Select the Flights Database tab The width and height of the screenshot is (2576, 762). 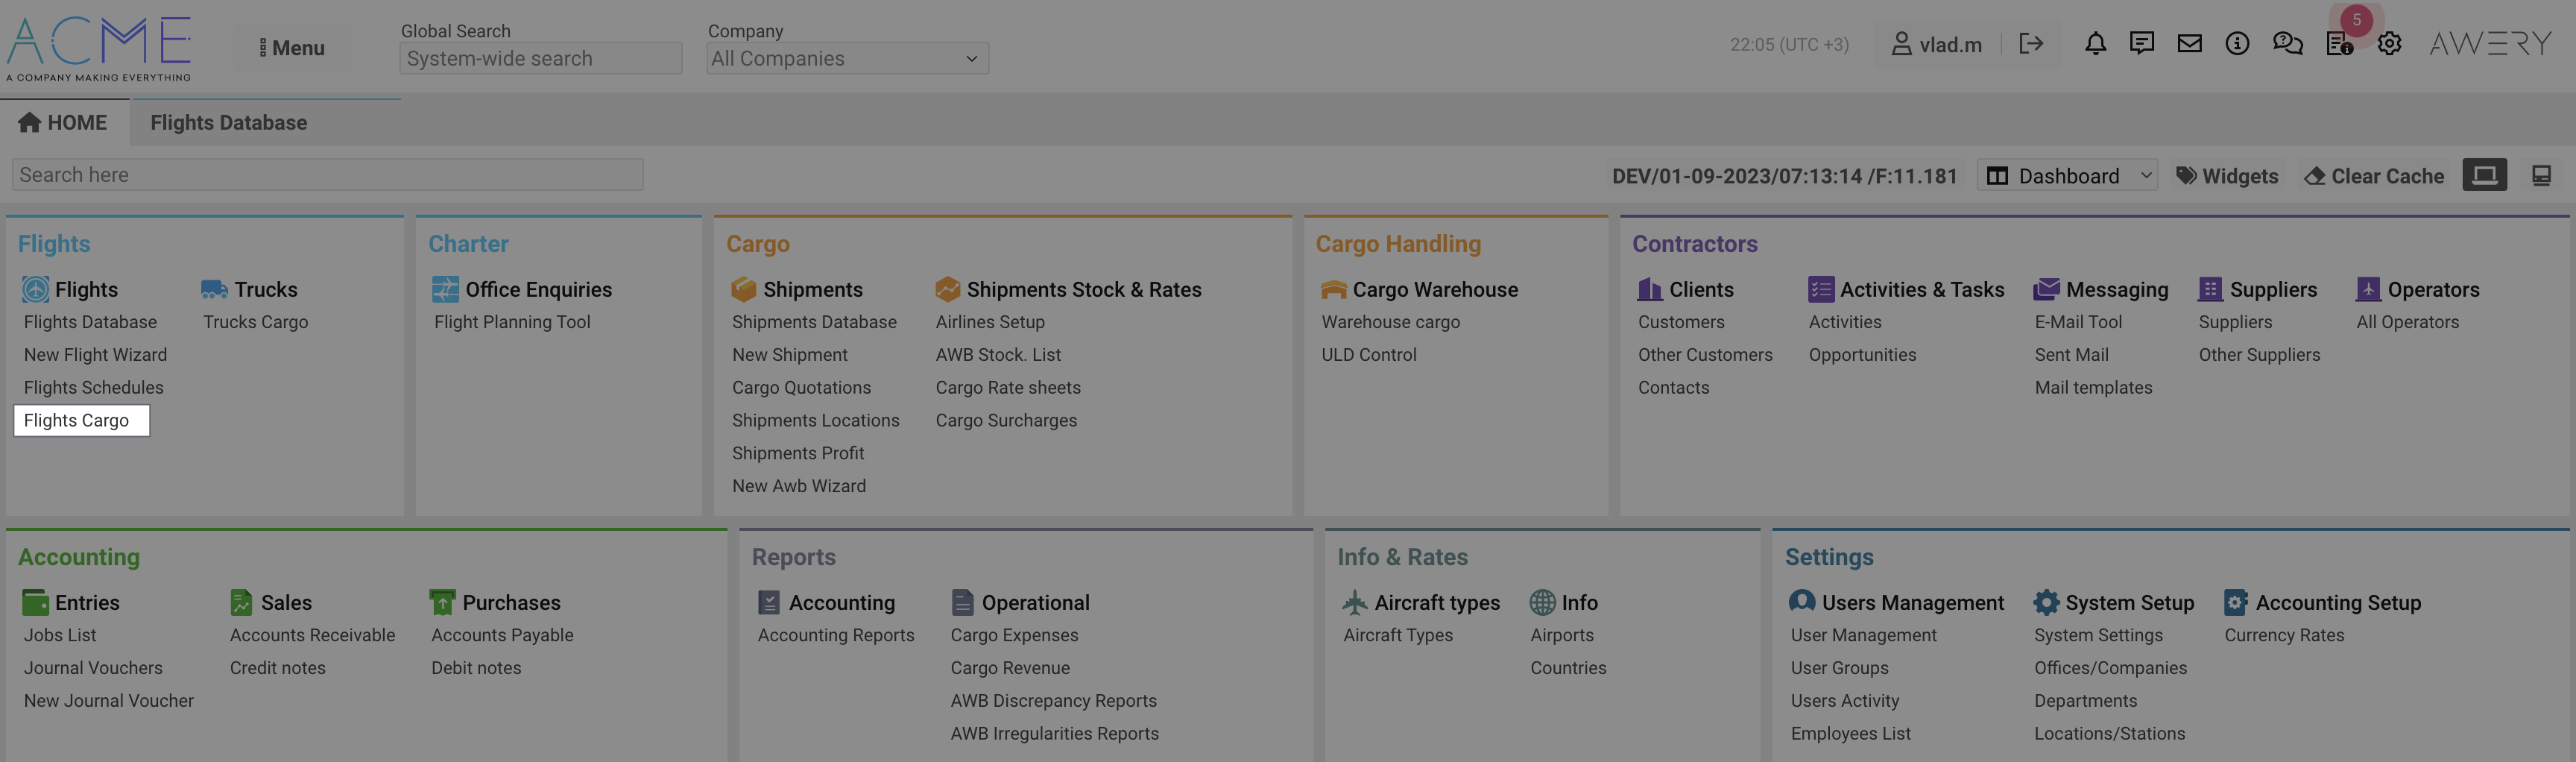228,122
